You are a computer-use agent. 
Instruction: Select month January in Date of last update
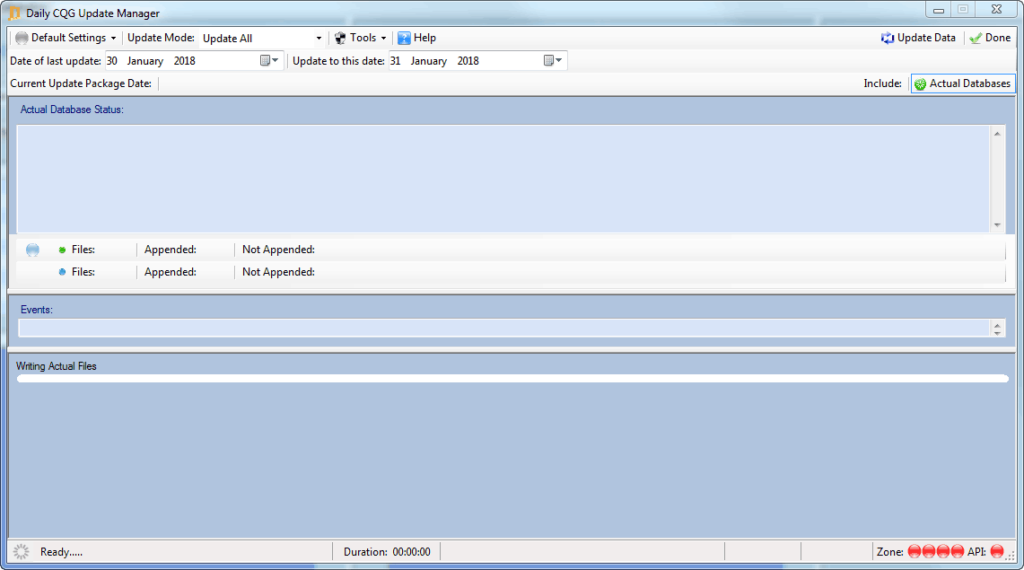tap(145, 61)
